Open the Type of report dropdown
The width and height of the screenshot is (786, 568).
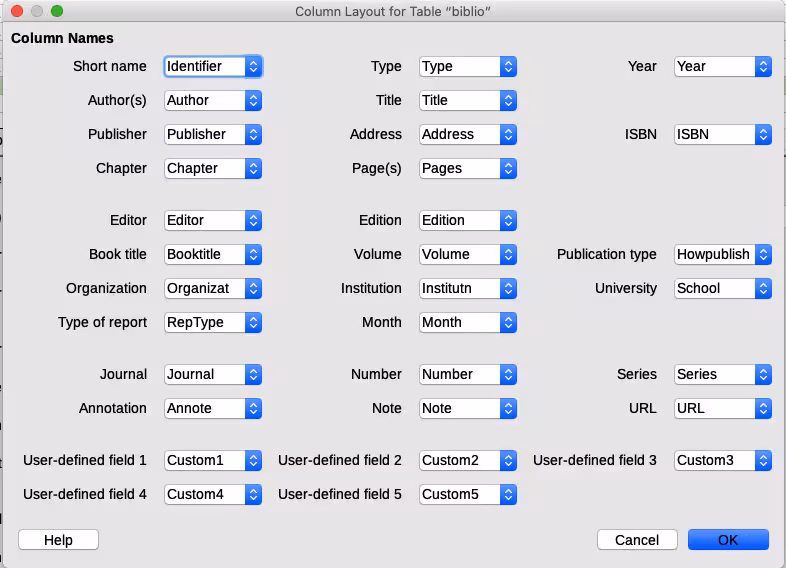[x=213, y=322]
